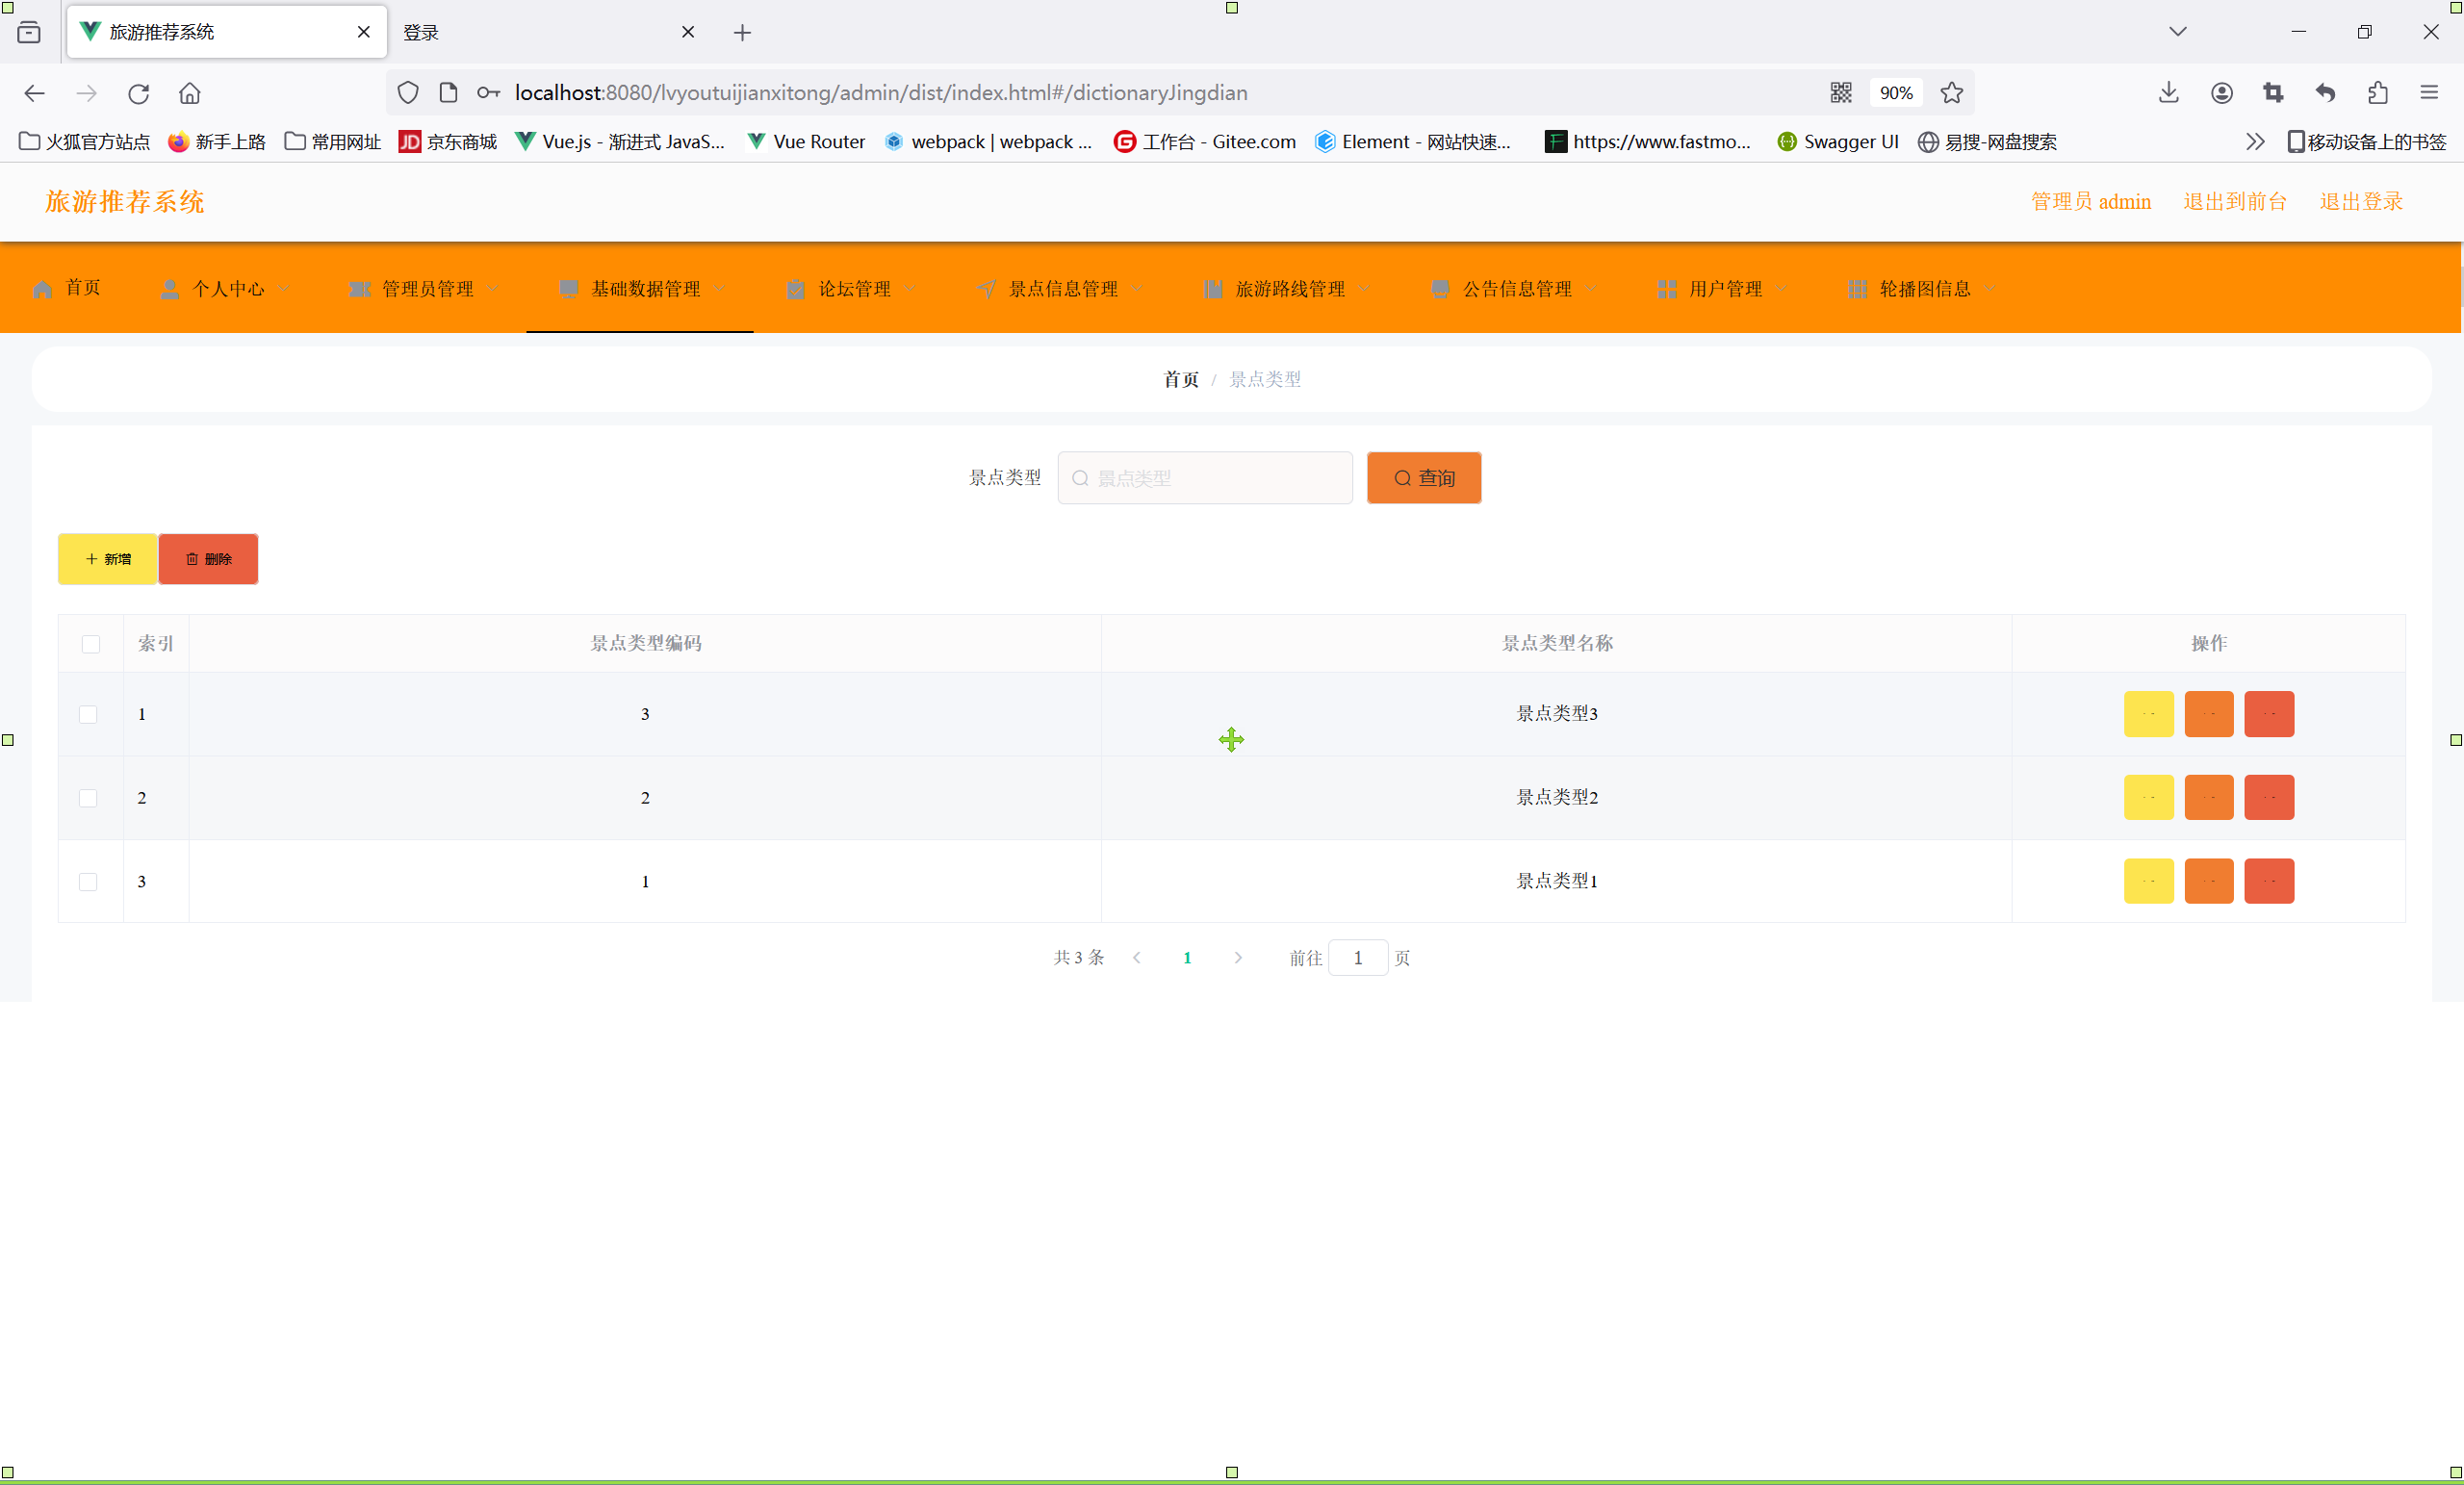Viewport: 2464px width, 1485px height.
Task: Click the browser home icon
Action: 189,93
